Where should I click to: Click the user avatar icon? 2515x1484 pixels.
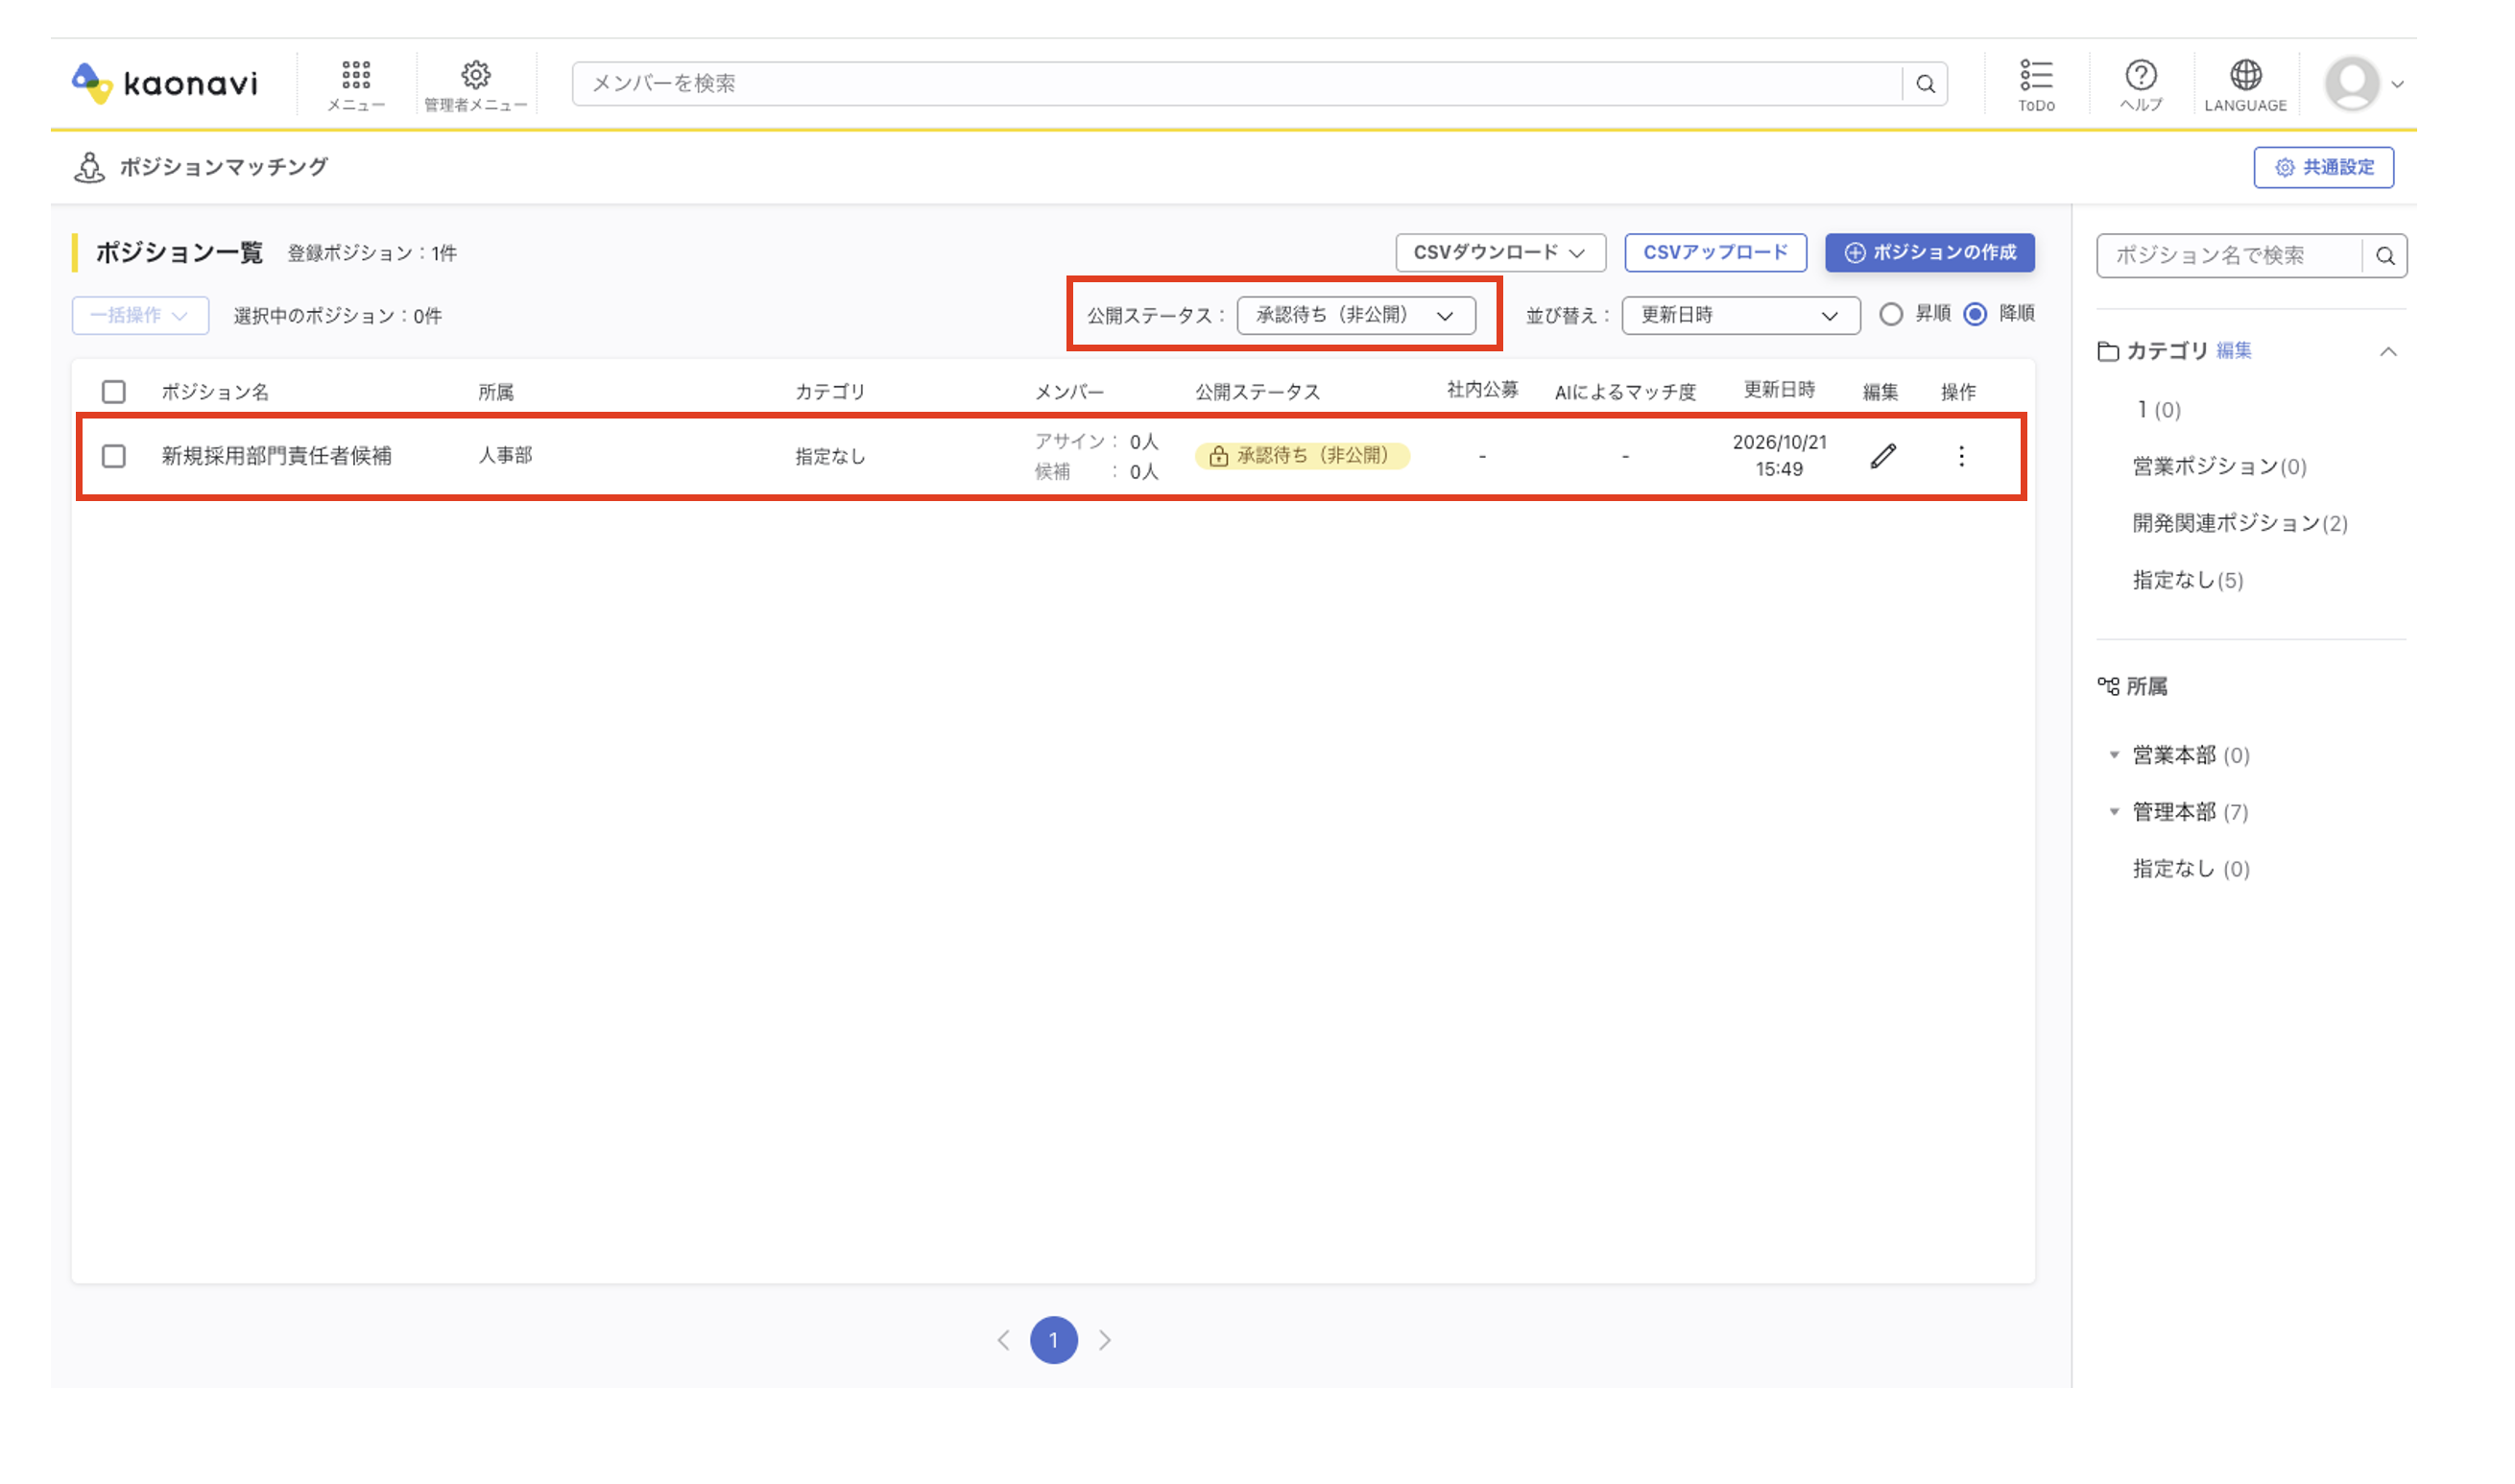tap(2351, 83)
